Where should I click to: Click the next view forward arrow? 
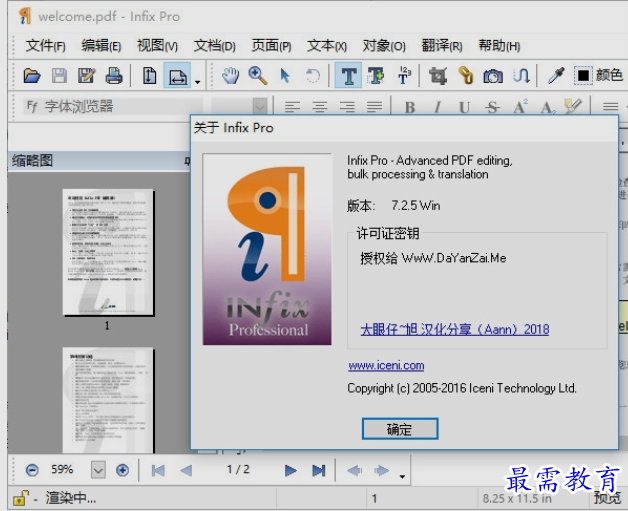[382, 470]
